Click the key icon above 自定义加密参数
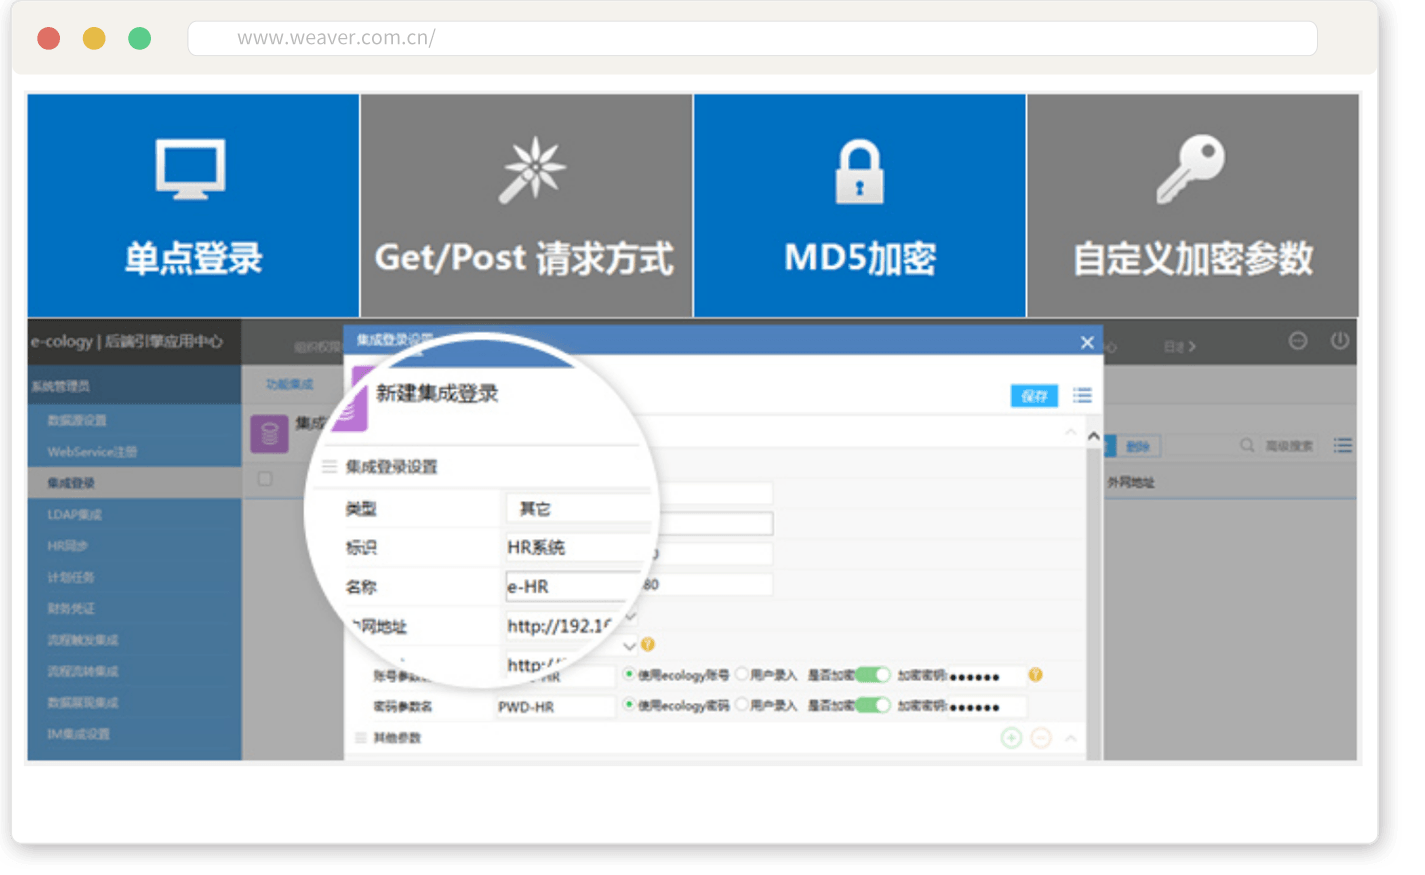This screenshot has width=1425, height=875. click(1190, 169)
